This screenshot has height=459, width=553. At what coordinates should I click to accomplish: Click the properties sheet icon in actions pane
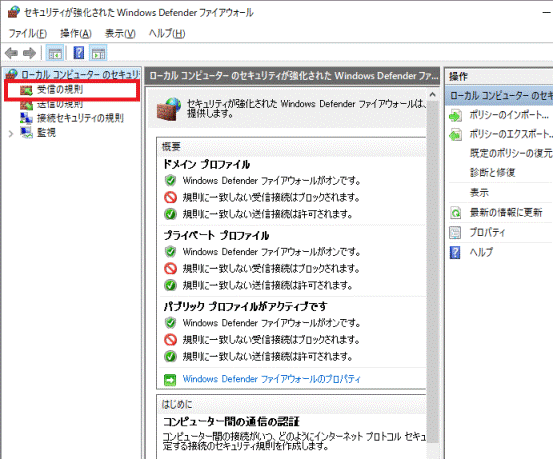[455, 232]
